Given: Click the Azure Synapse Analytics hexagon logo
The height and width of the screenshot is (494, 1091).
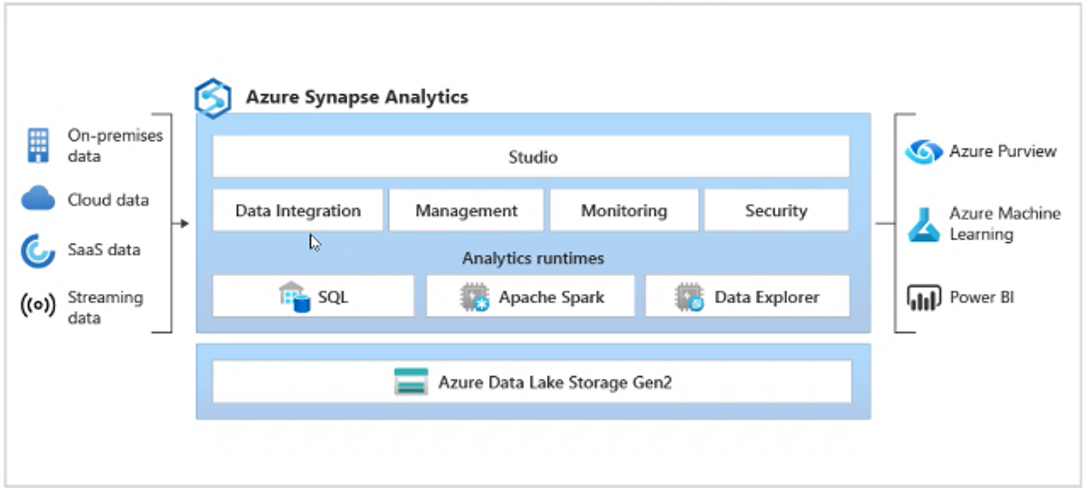Looking at the screenshot, I should (x=212, y=98).
